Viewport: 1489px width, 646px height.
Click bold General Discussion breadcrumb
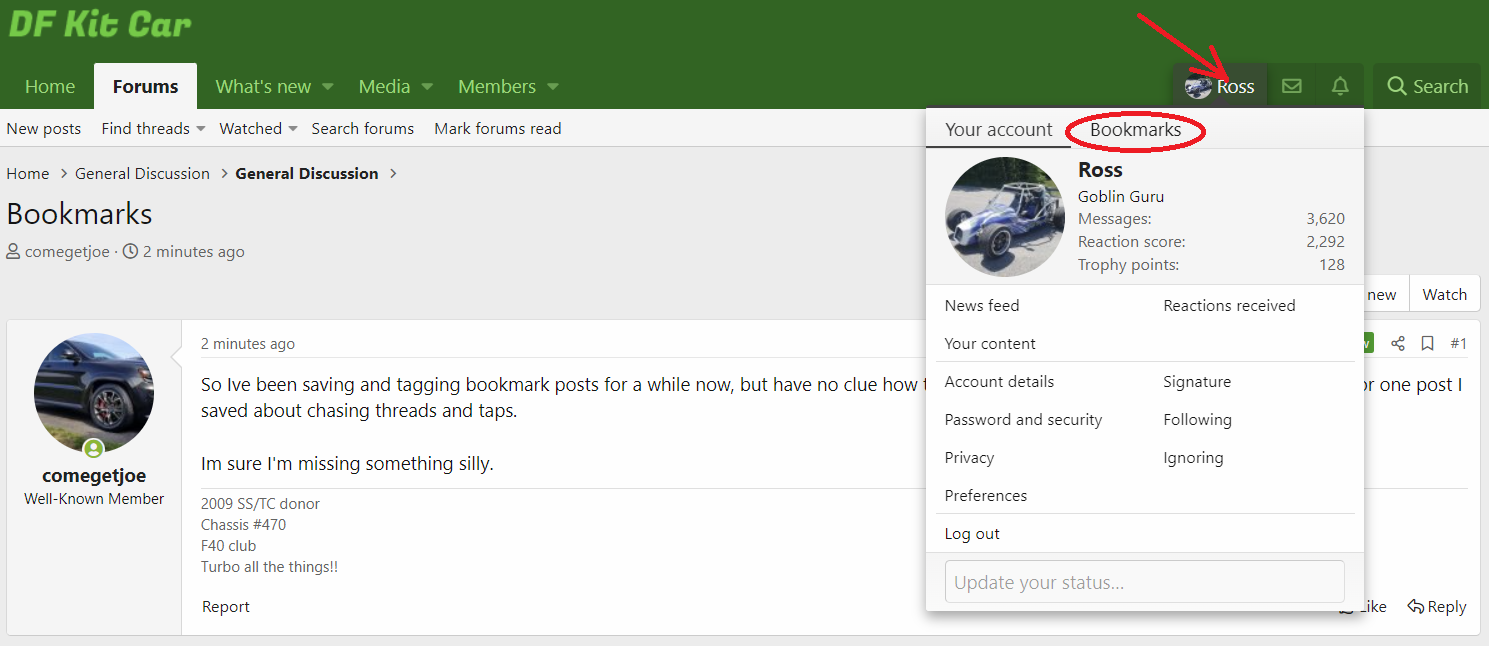point(307,174)
